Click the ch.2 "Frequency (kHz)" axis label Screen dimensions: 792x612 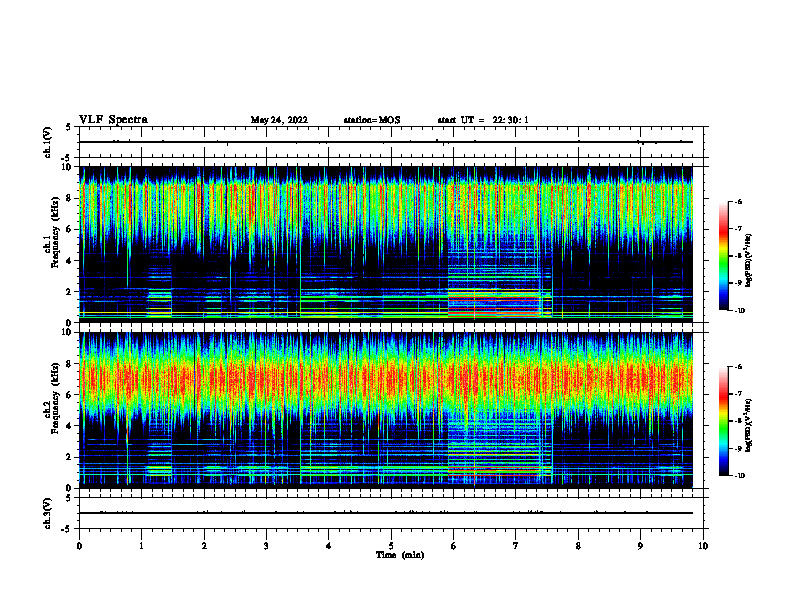55,398
